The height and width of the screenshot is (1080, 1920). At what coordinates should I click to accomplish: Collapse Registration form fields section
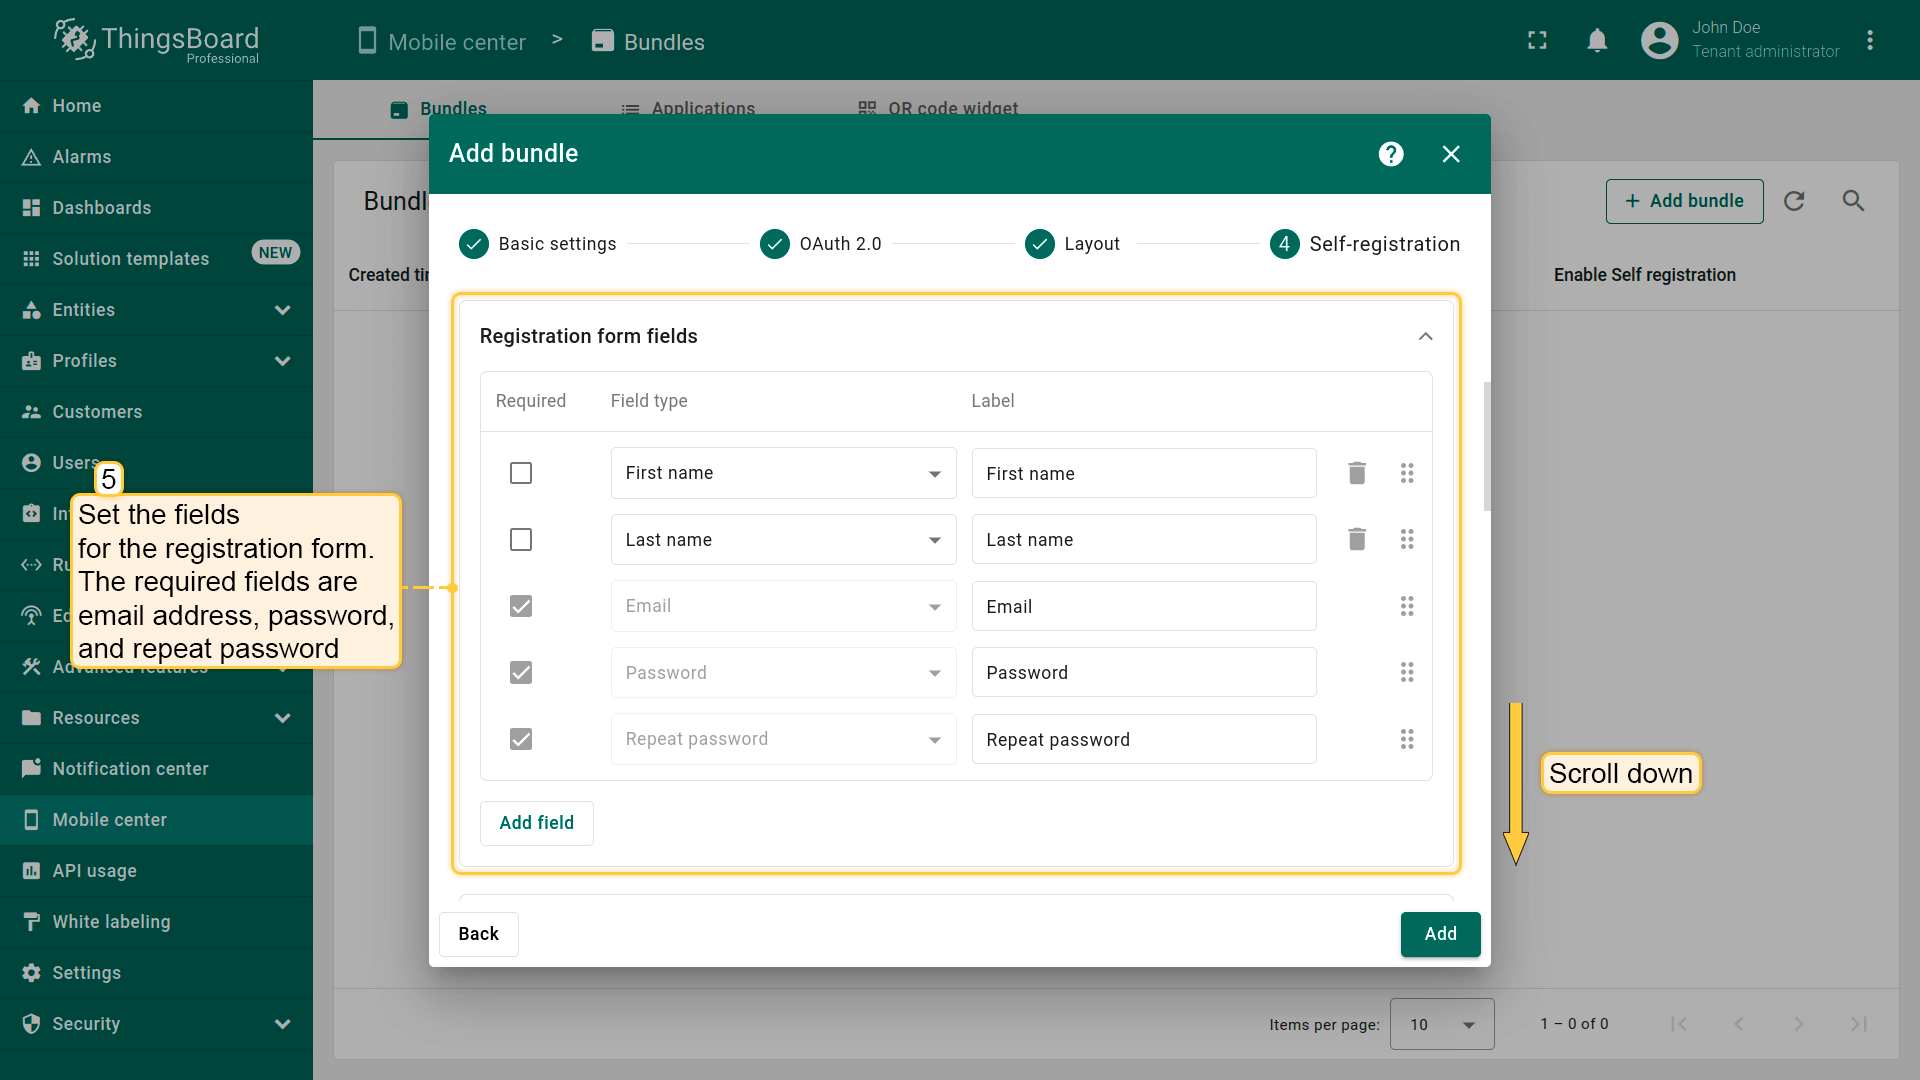pos(1425,336)
